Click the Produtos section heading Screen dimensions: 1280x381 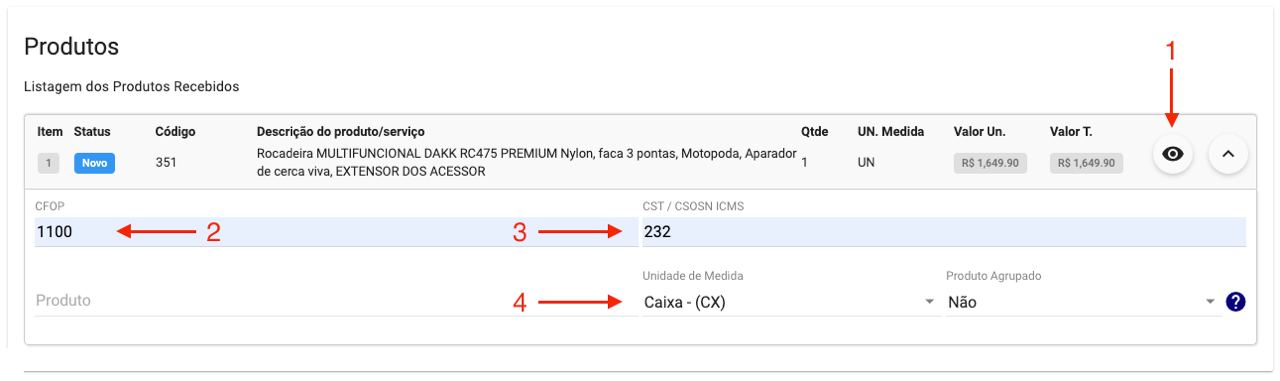point(71,46)
